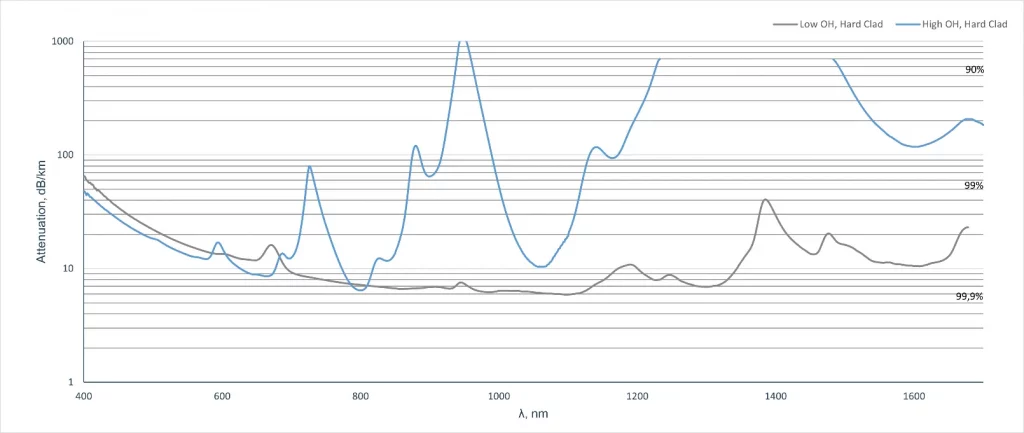Click the 800 tick label on x-axis

click(x=360, y=396)
